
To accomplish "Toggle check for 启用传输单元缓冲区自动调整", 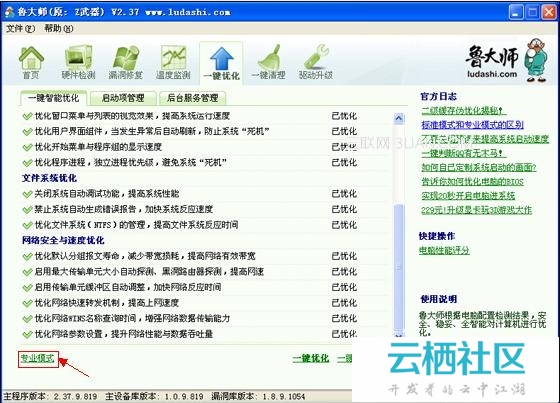I will [x=28, y=287].
